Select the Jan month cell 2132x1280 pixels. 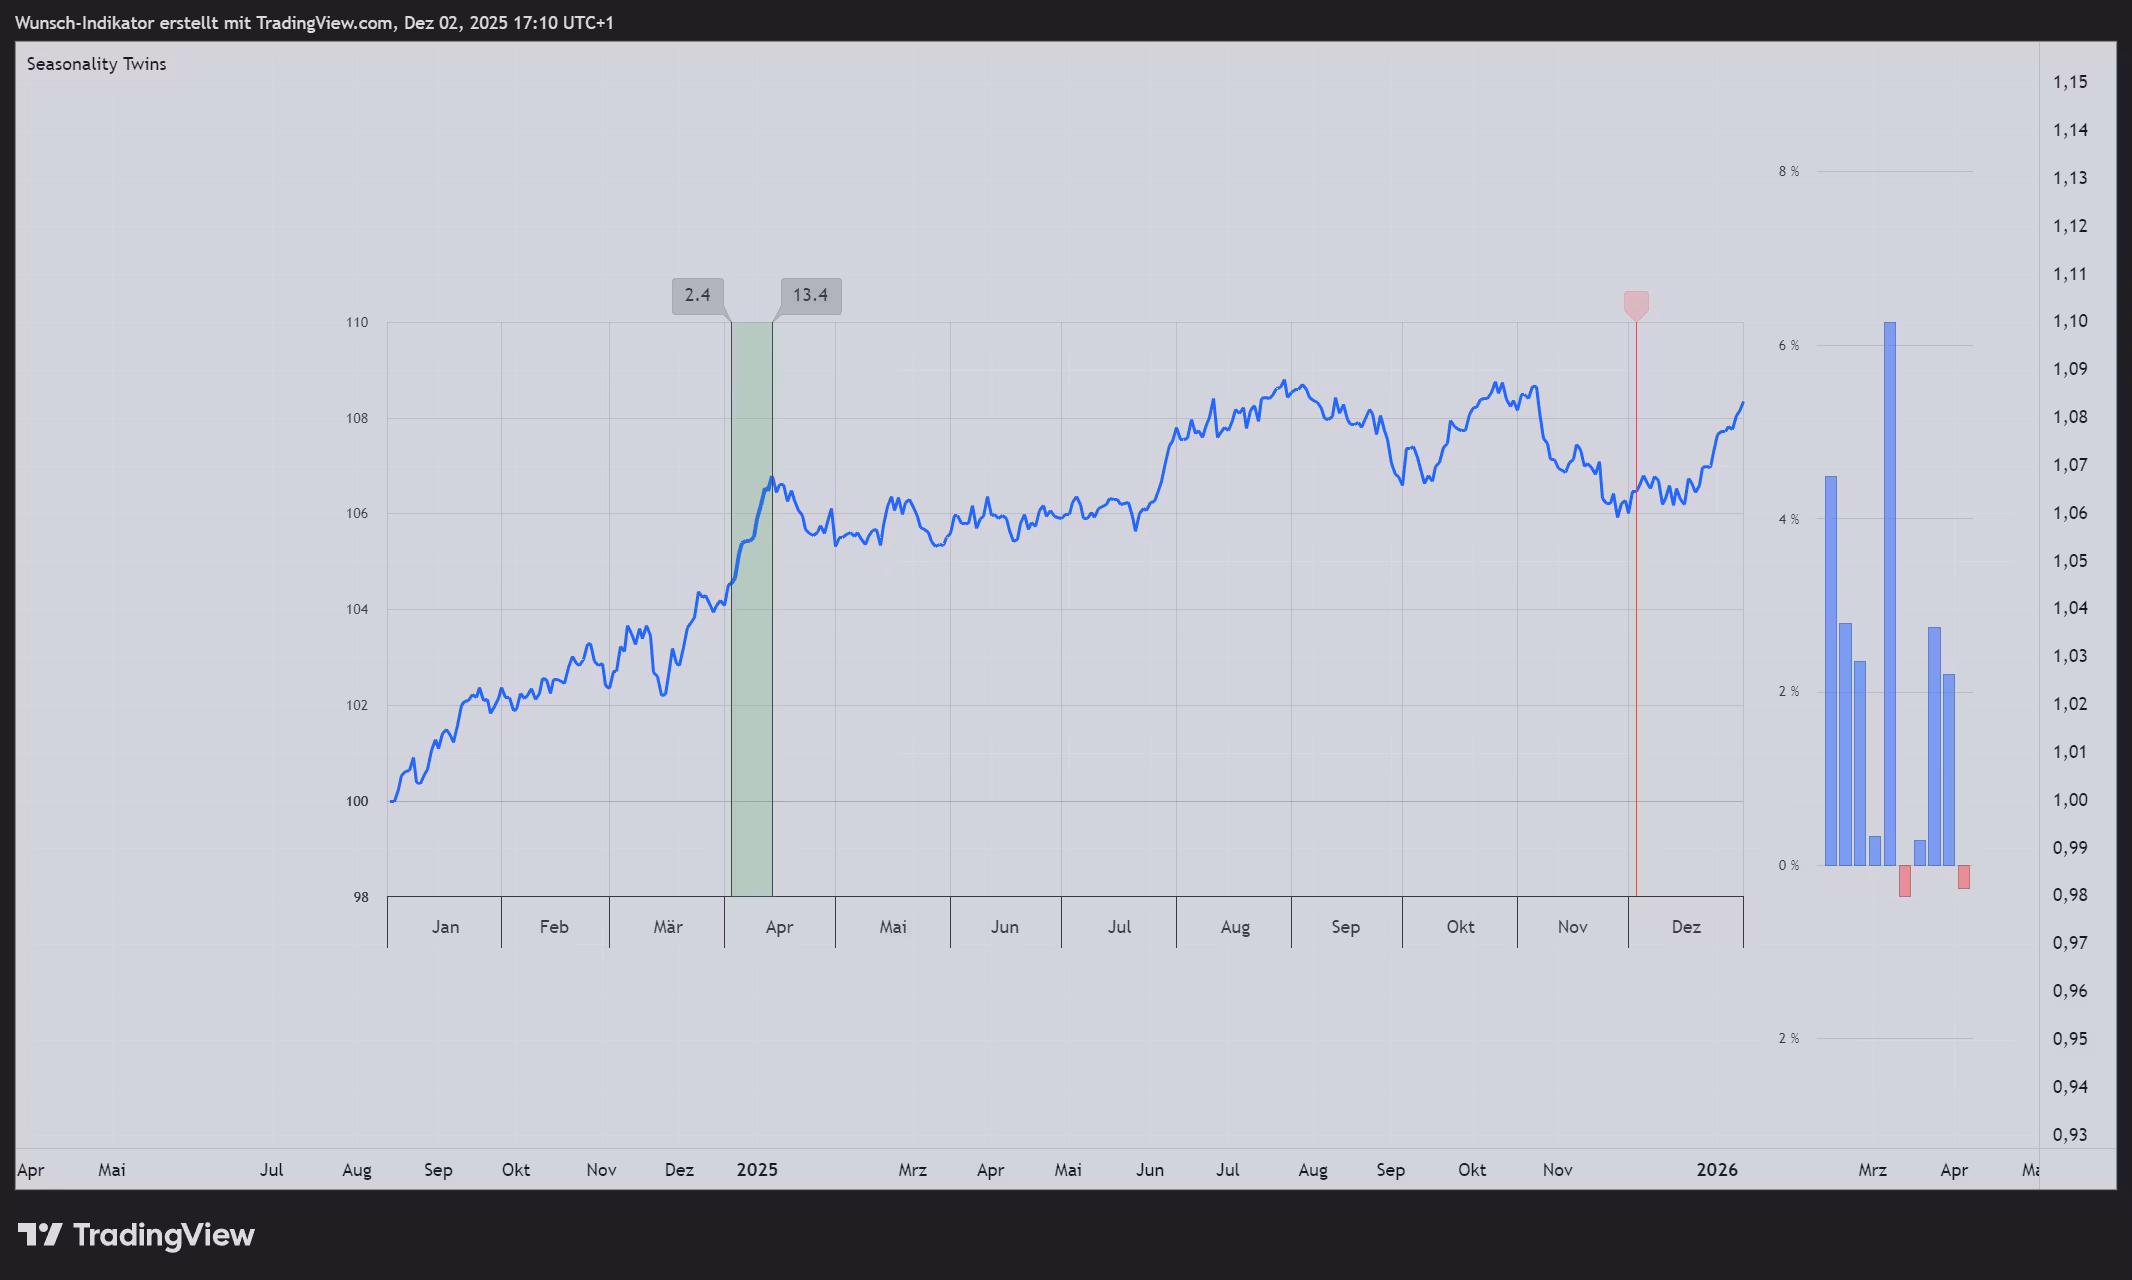(445, 926)
